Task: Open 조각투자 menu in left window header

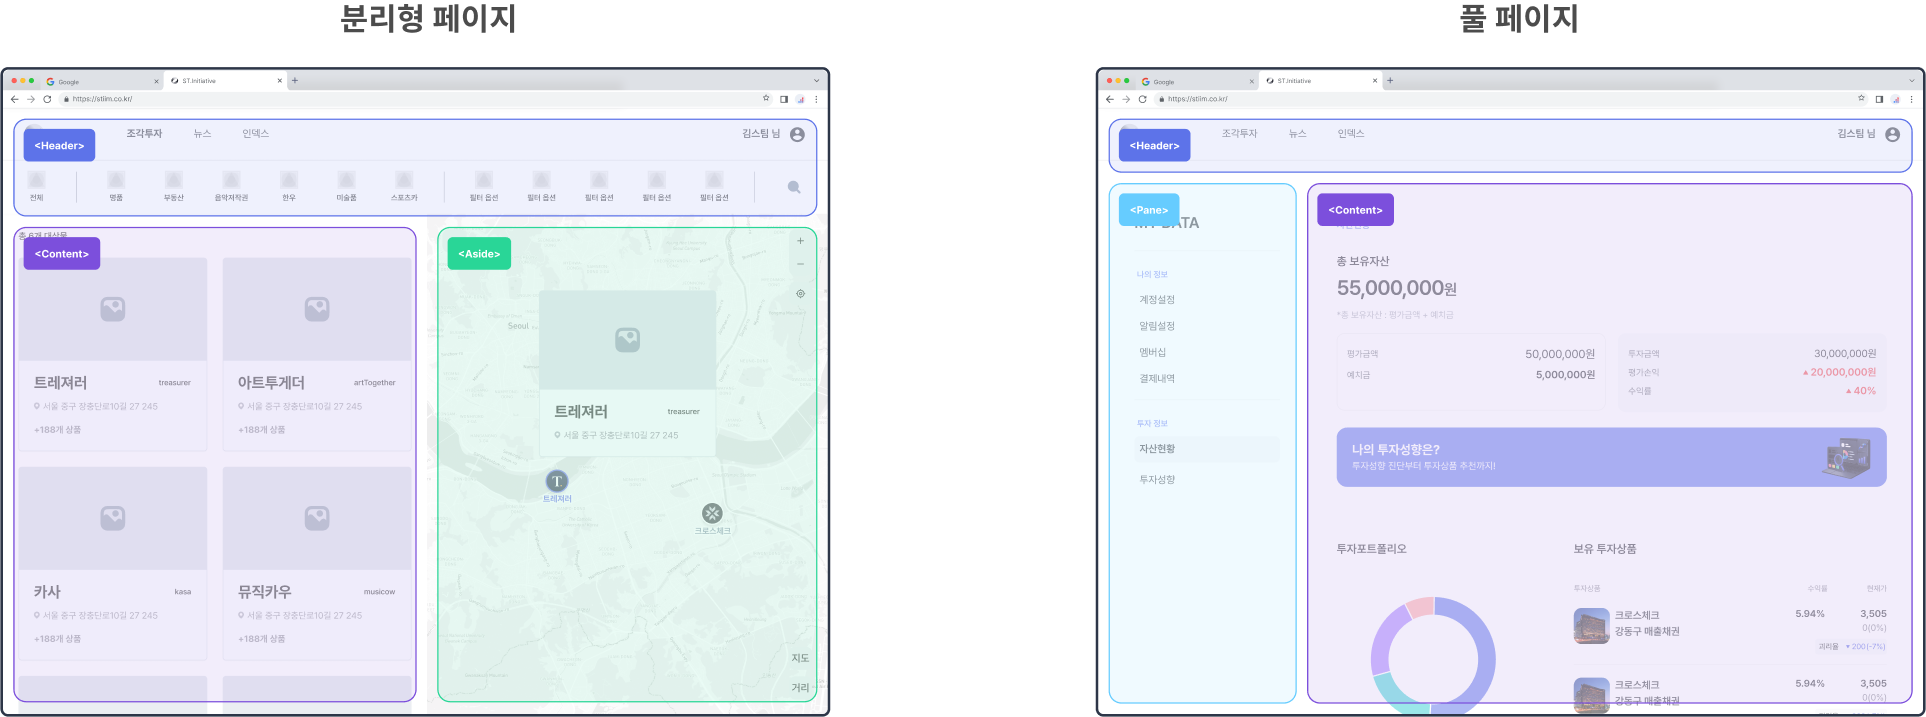Action: pos(144,134)
